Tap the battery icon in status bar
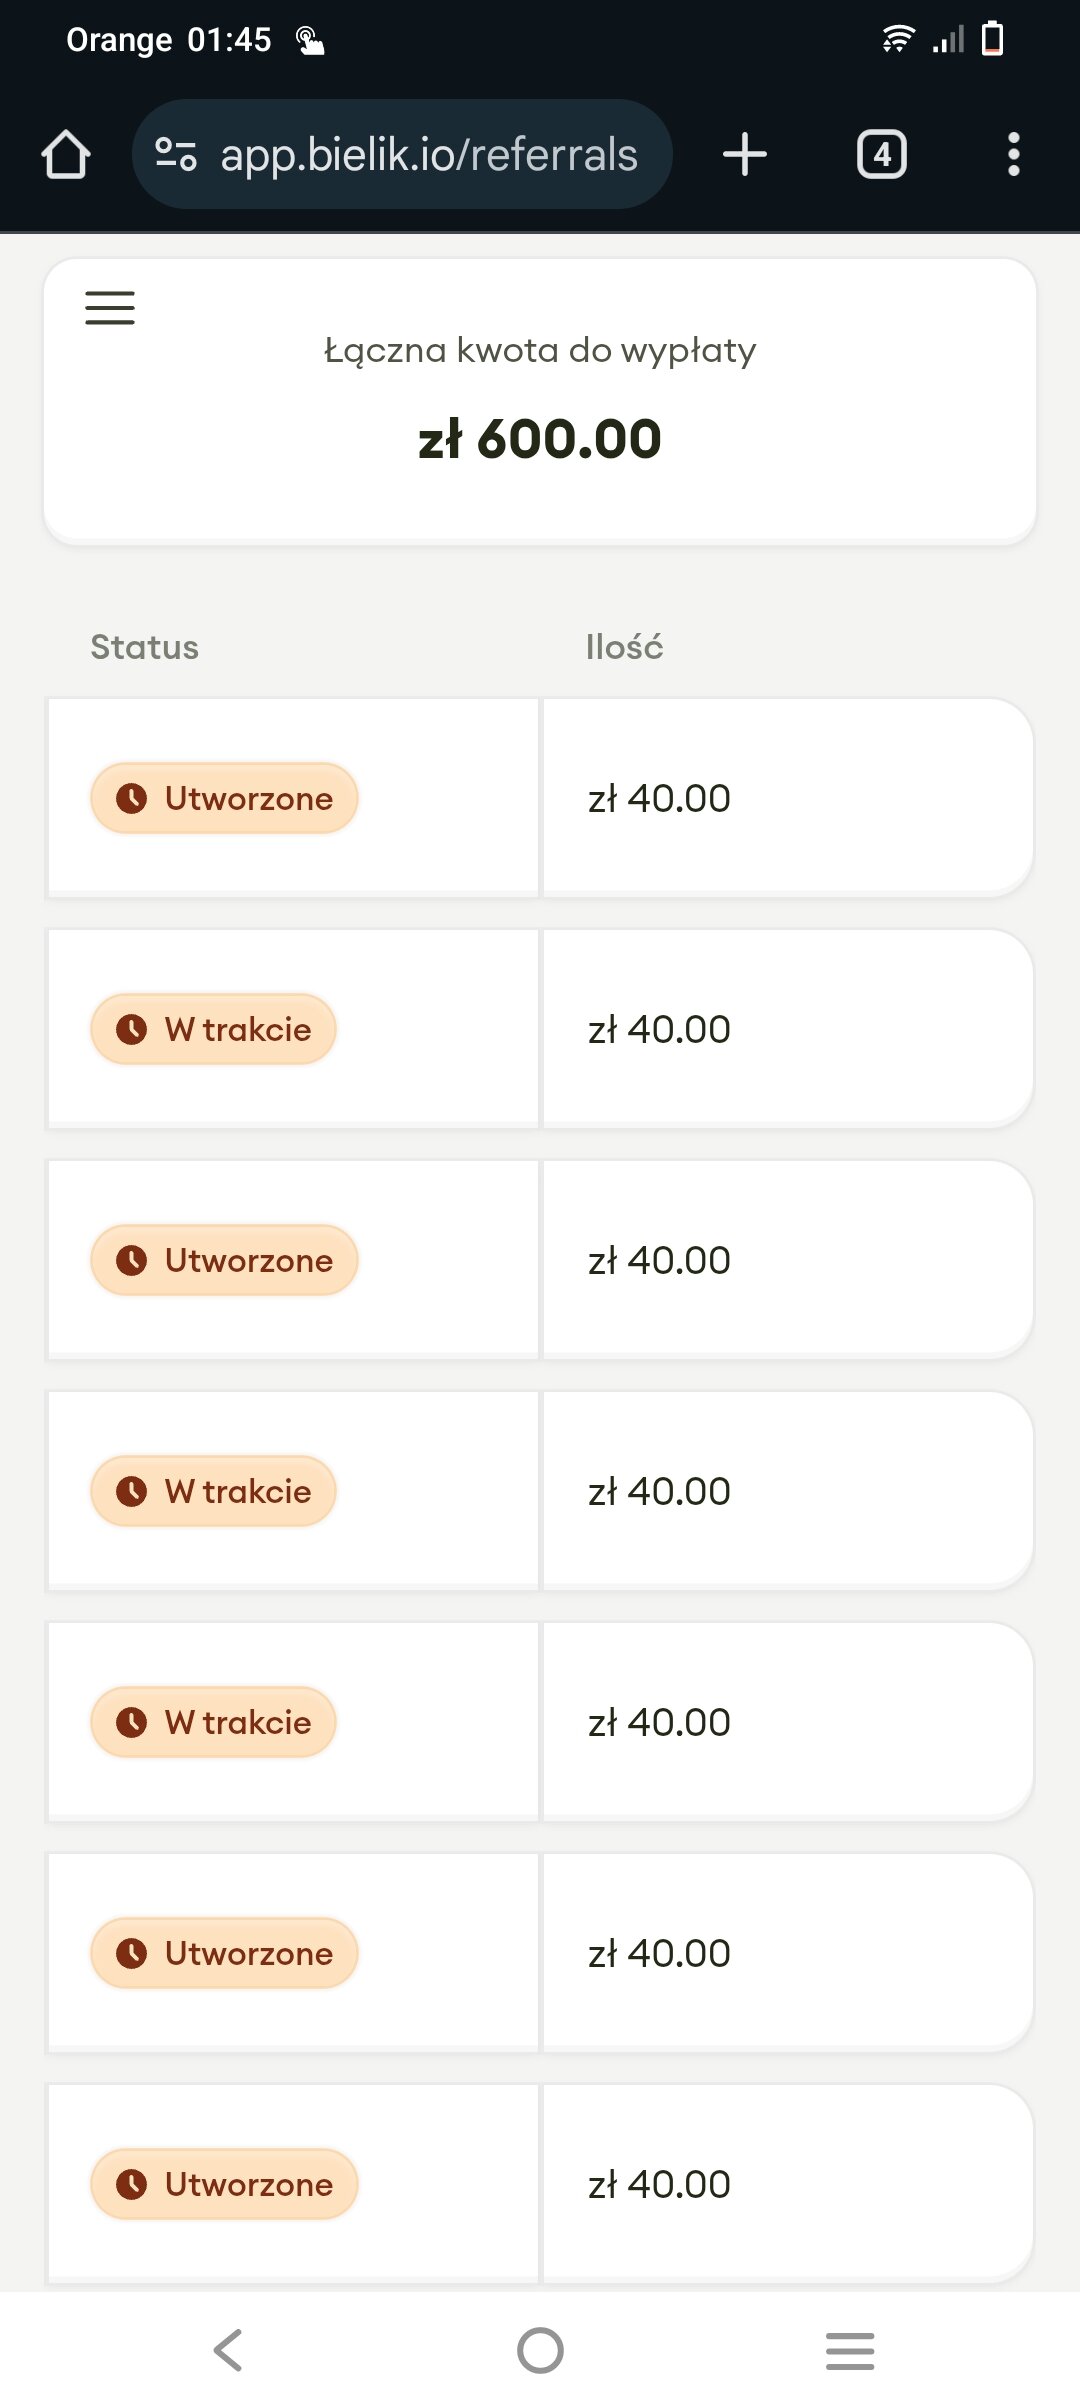 pyautogui.click(x=993, y=39)
